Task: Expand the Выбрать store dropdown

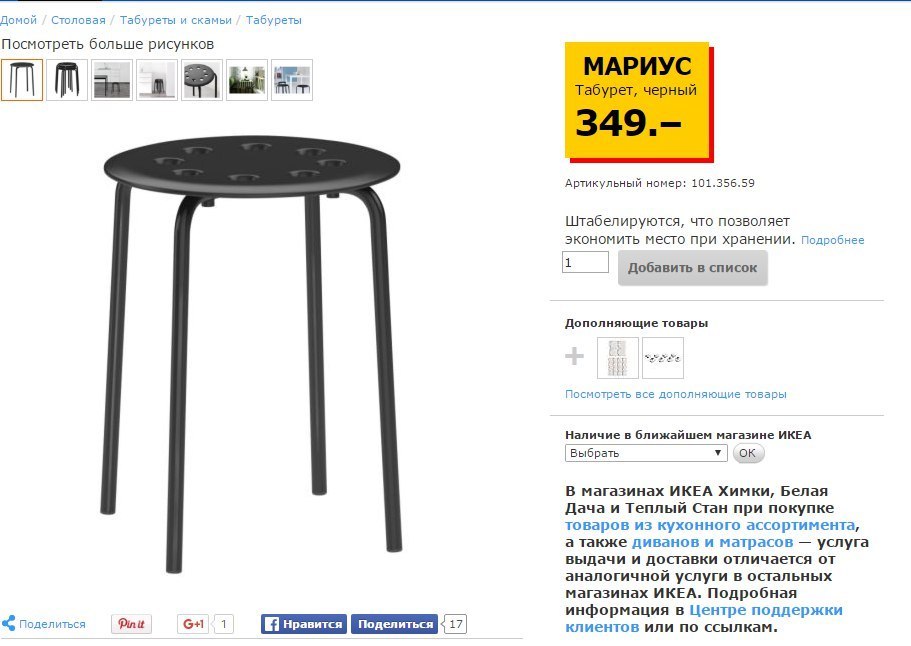Action: pos(646,453)
